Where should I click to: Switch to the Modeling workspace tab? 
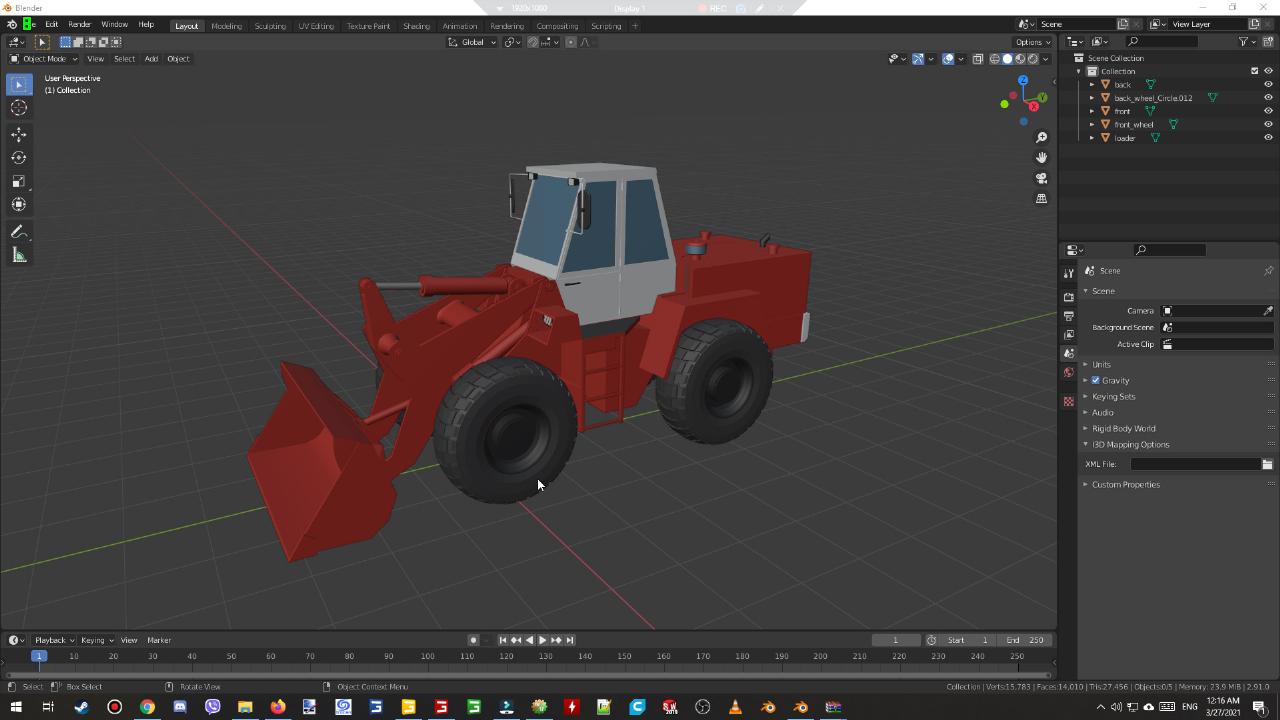226,26
